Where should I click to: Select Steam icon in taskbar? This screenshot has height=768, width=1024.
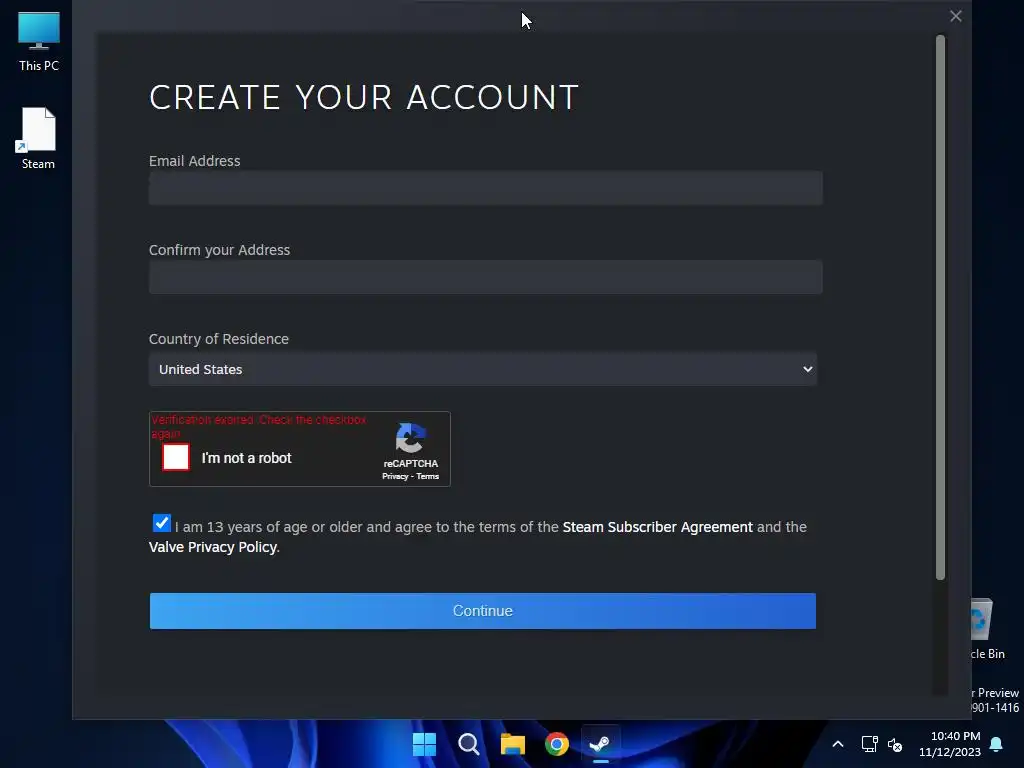click(x=600, y=744)
